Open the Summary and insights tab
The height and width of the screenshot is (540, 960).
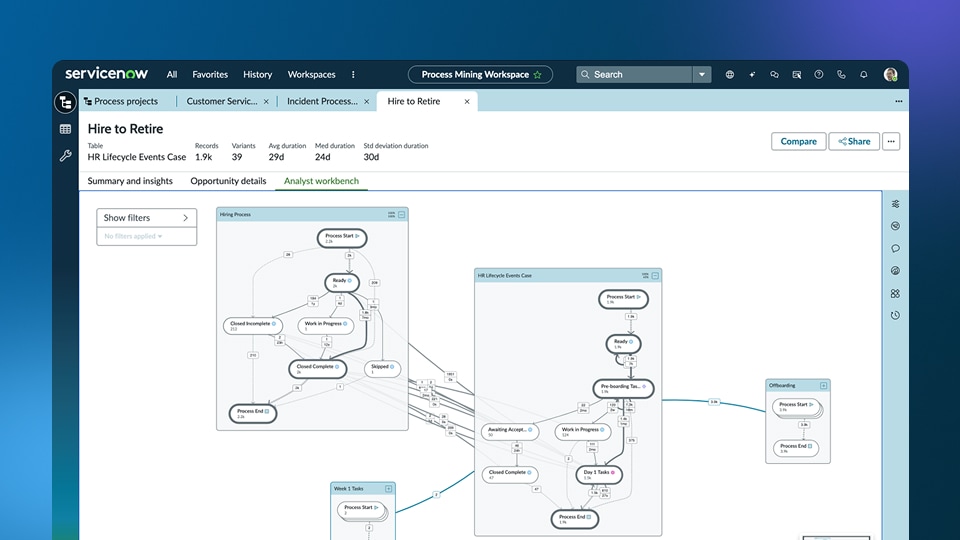click(130, 181)
